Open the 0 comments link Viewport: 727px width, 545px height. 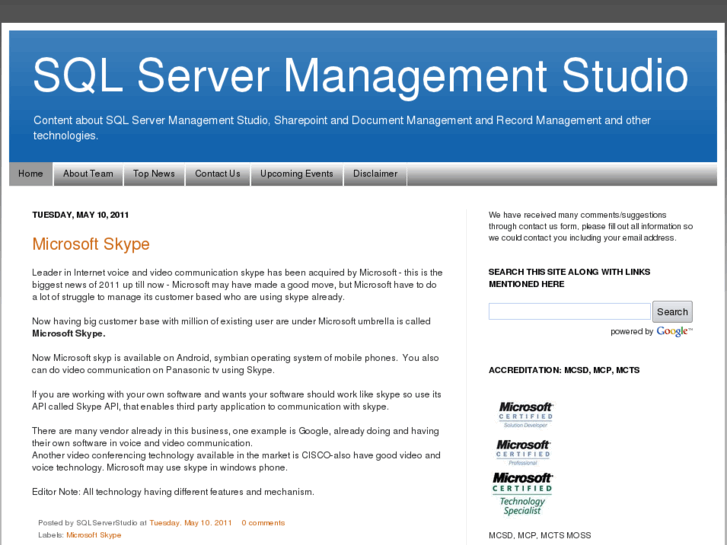[263, 523]
